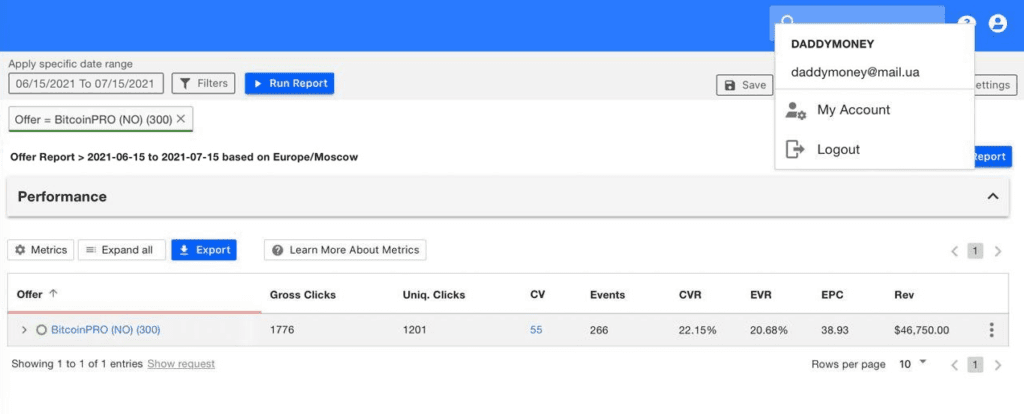Run the report
This screenshot has height=414, width=1024.
pos(289,84)
